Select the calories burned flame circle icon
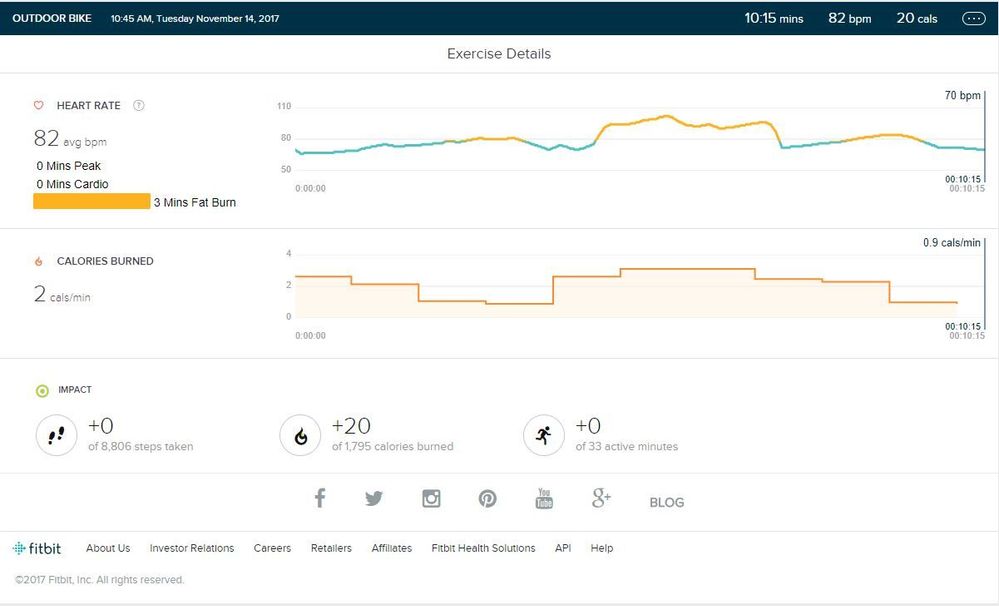This screenshot has width=999, height=606. 300,435
